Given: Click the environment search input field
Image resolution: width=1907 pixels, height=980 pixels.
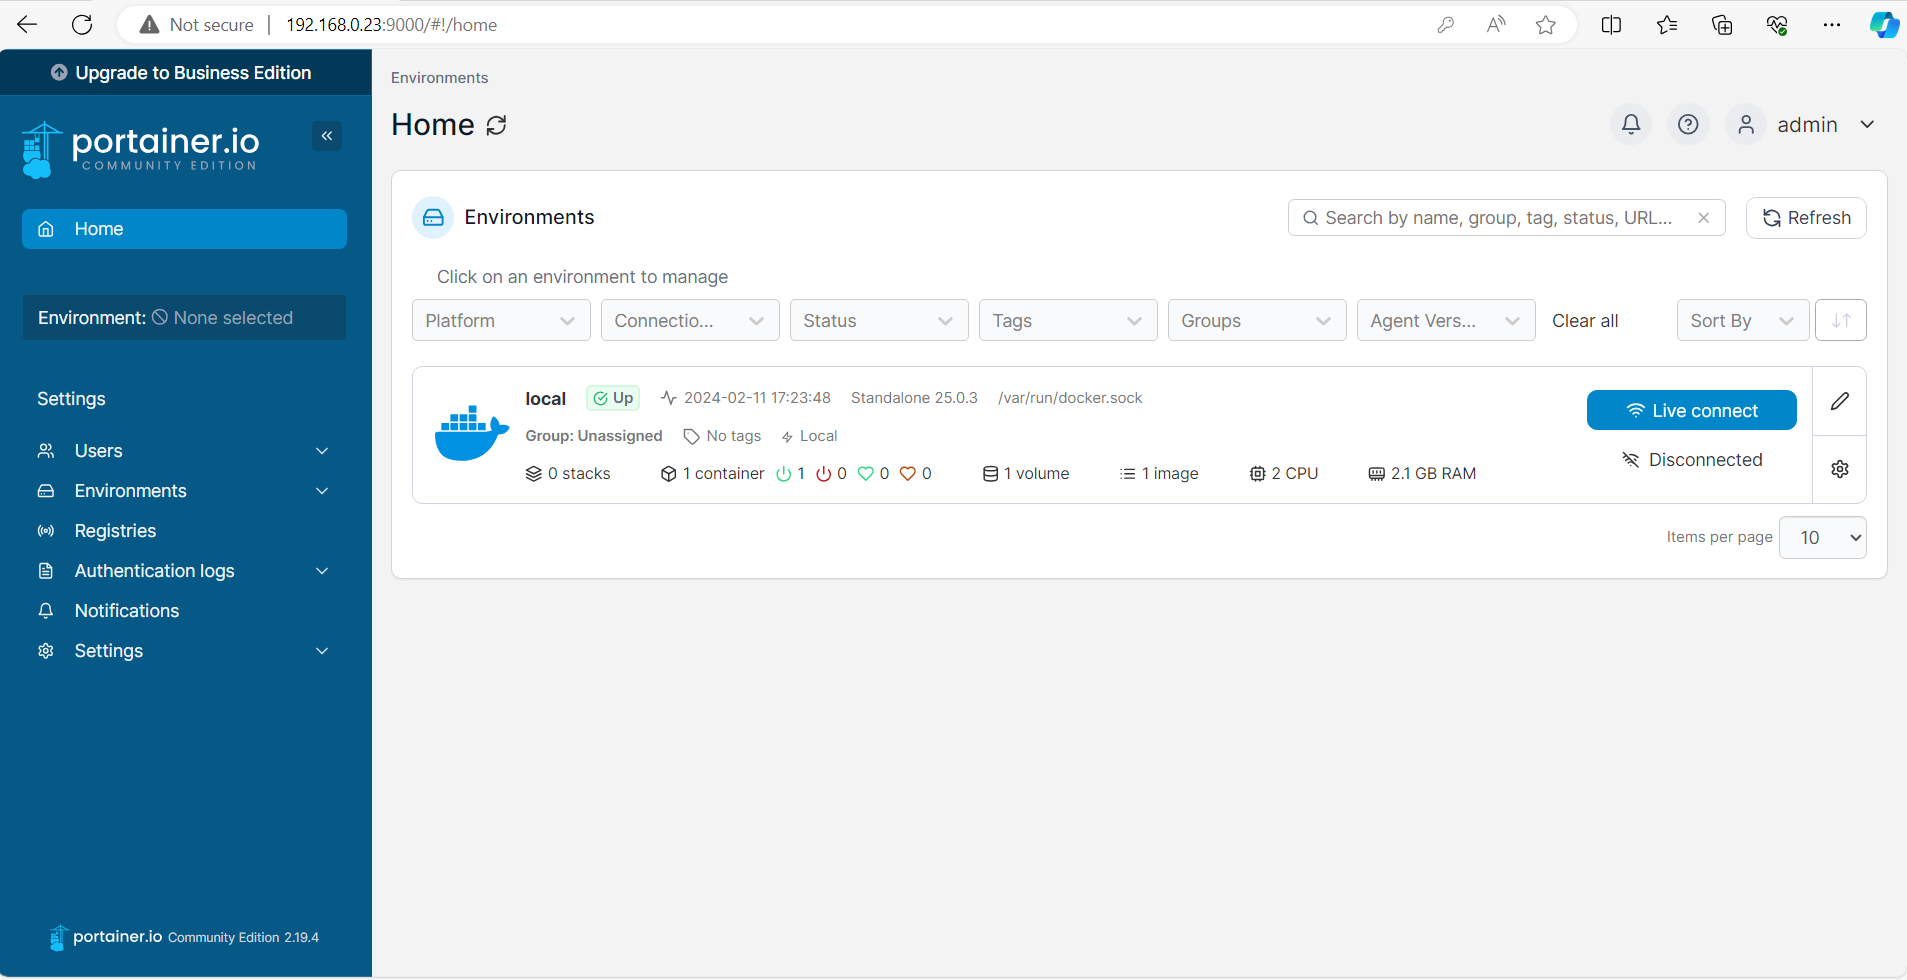Looking at the screenshot, I should point(1500,217).
